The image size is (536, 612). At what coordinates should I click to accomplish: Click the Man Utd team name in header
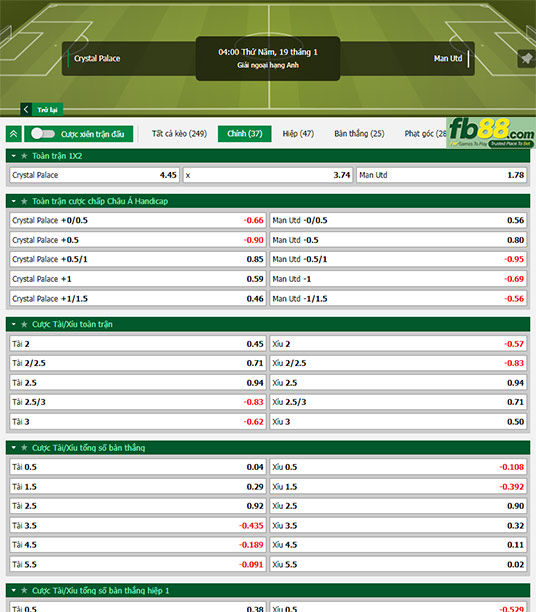[x=448, y=59]
